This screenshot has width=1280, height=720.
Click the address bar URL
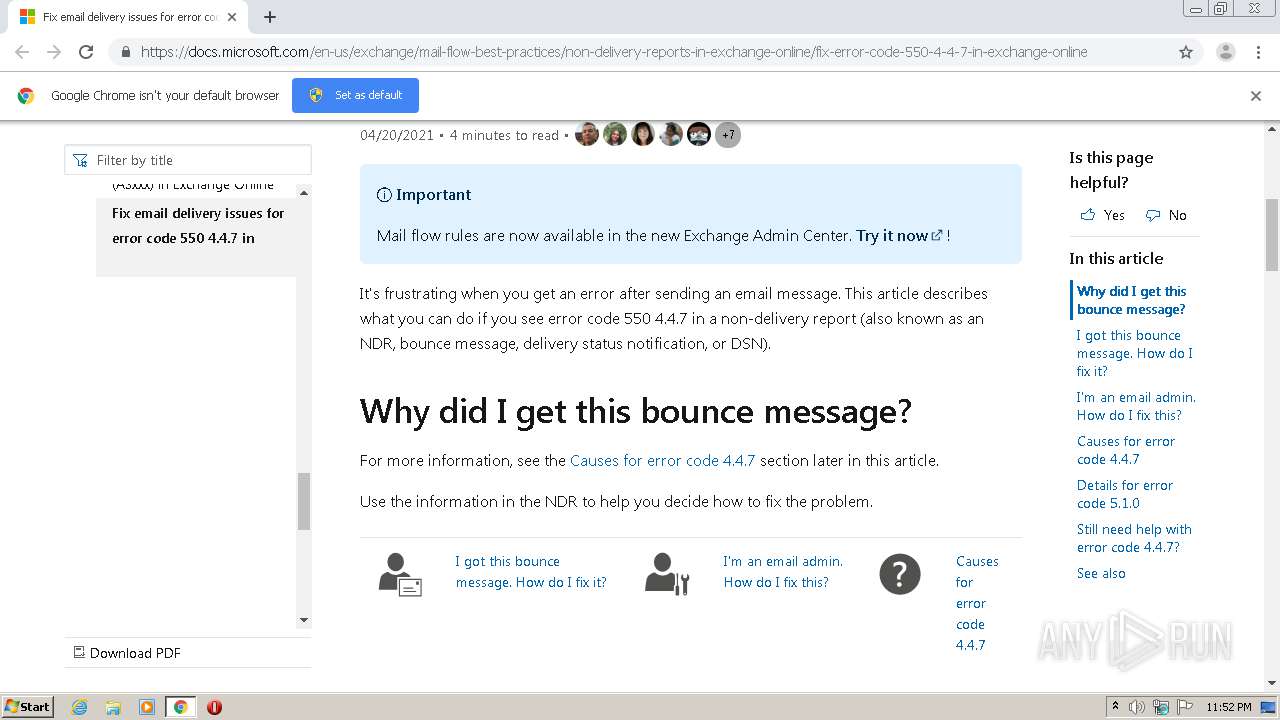(x=613, y=52)
